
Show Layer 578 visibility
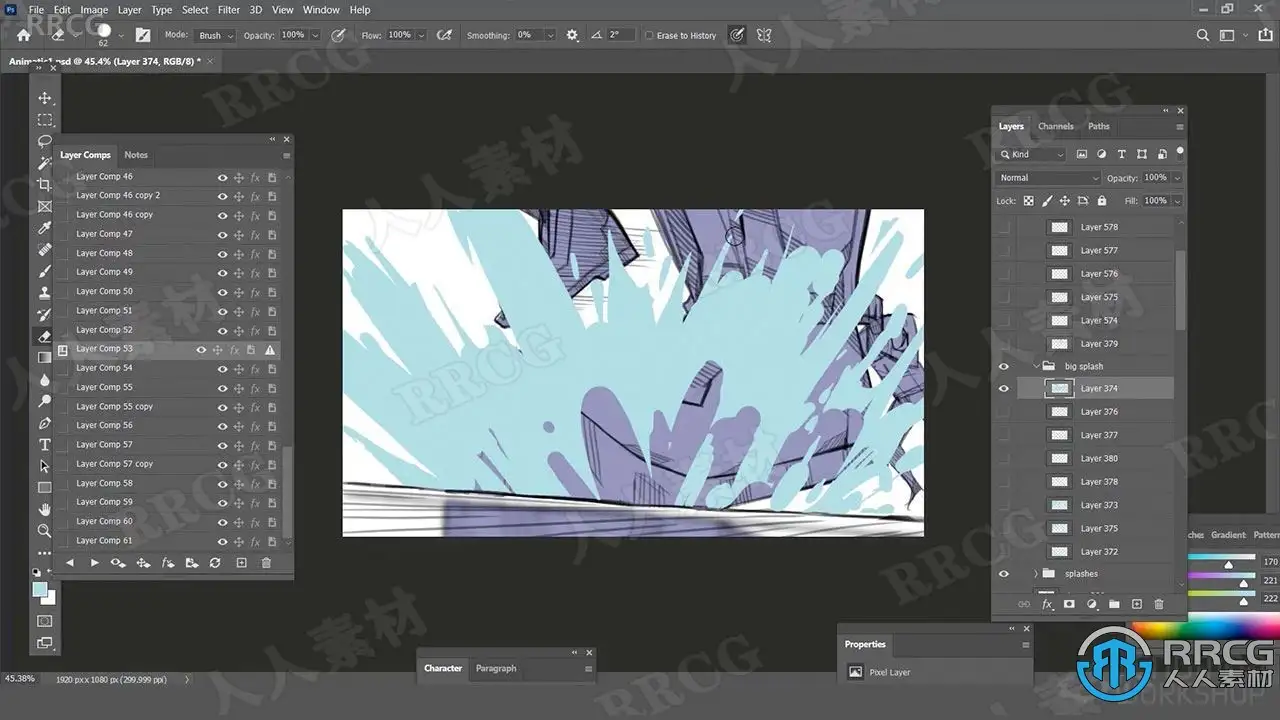1004,227
